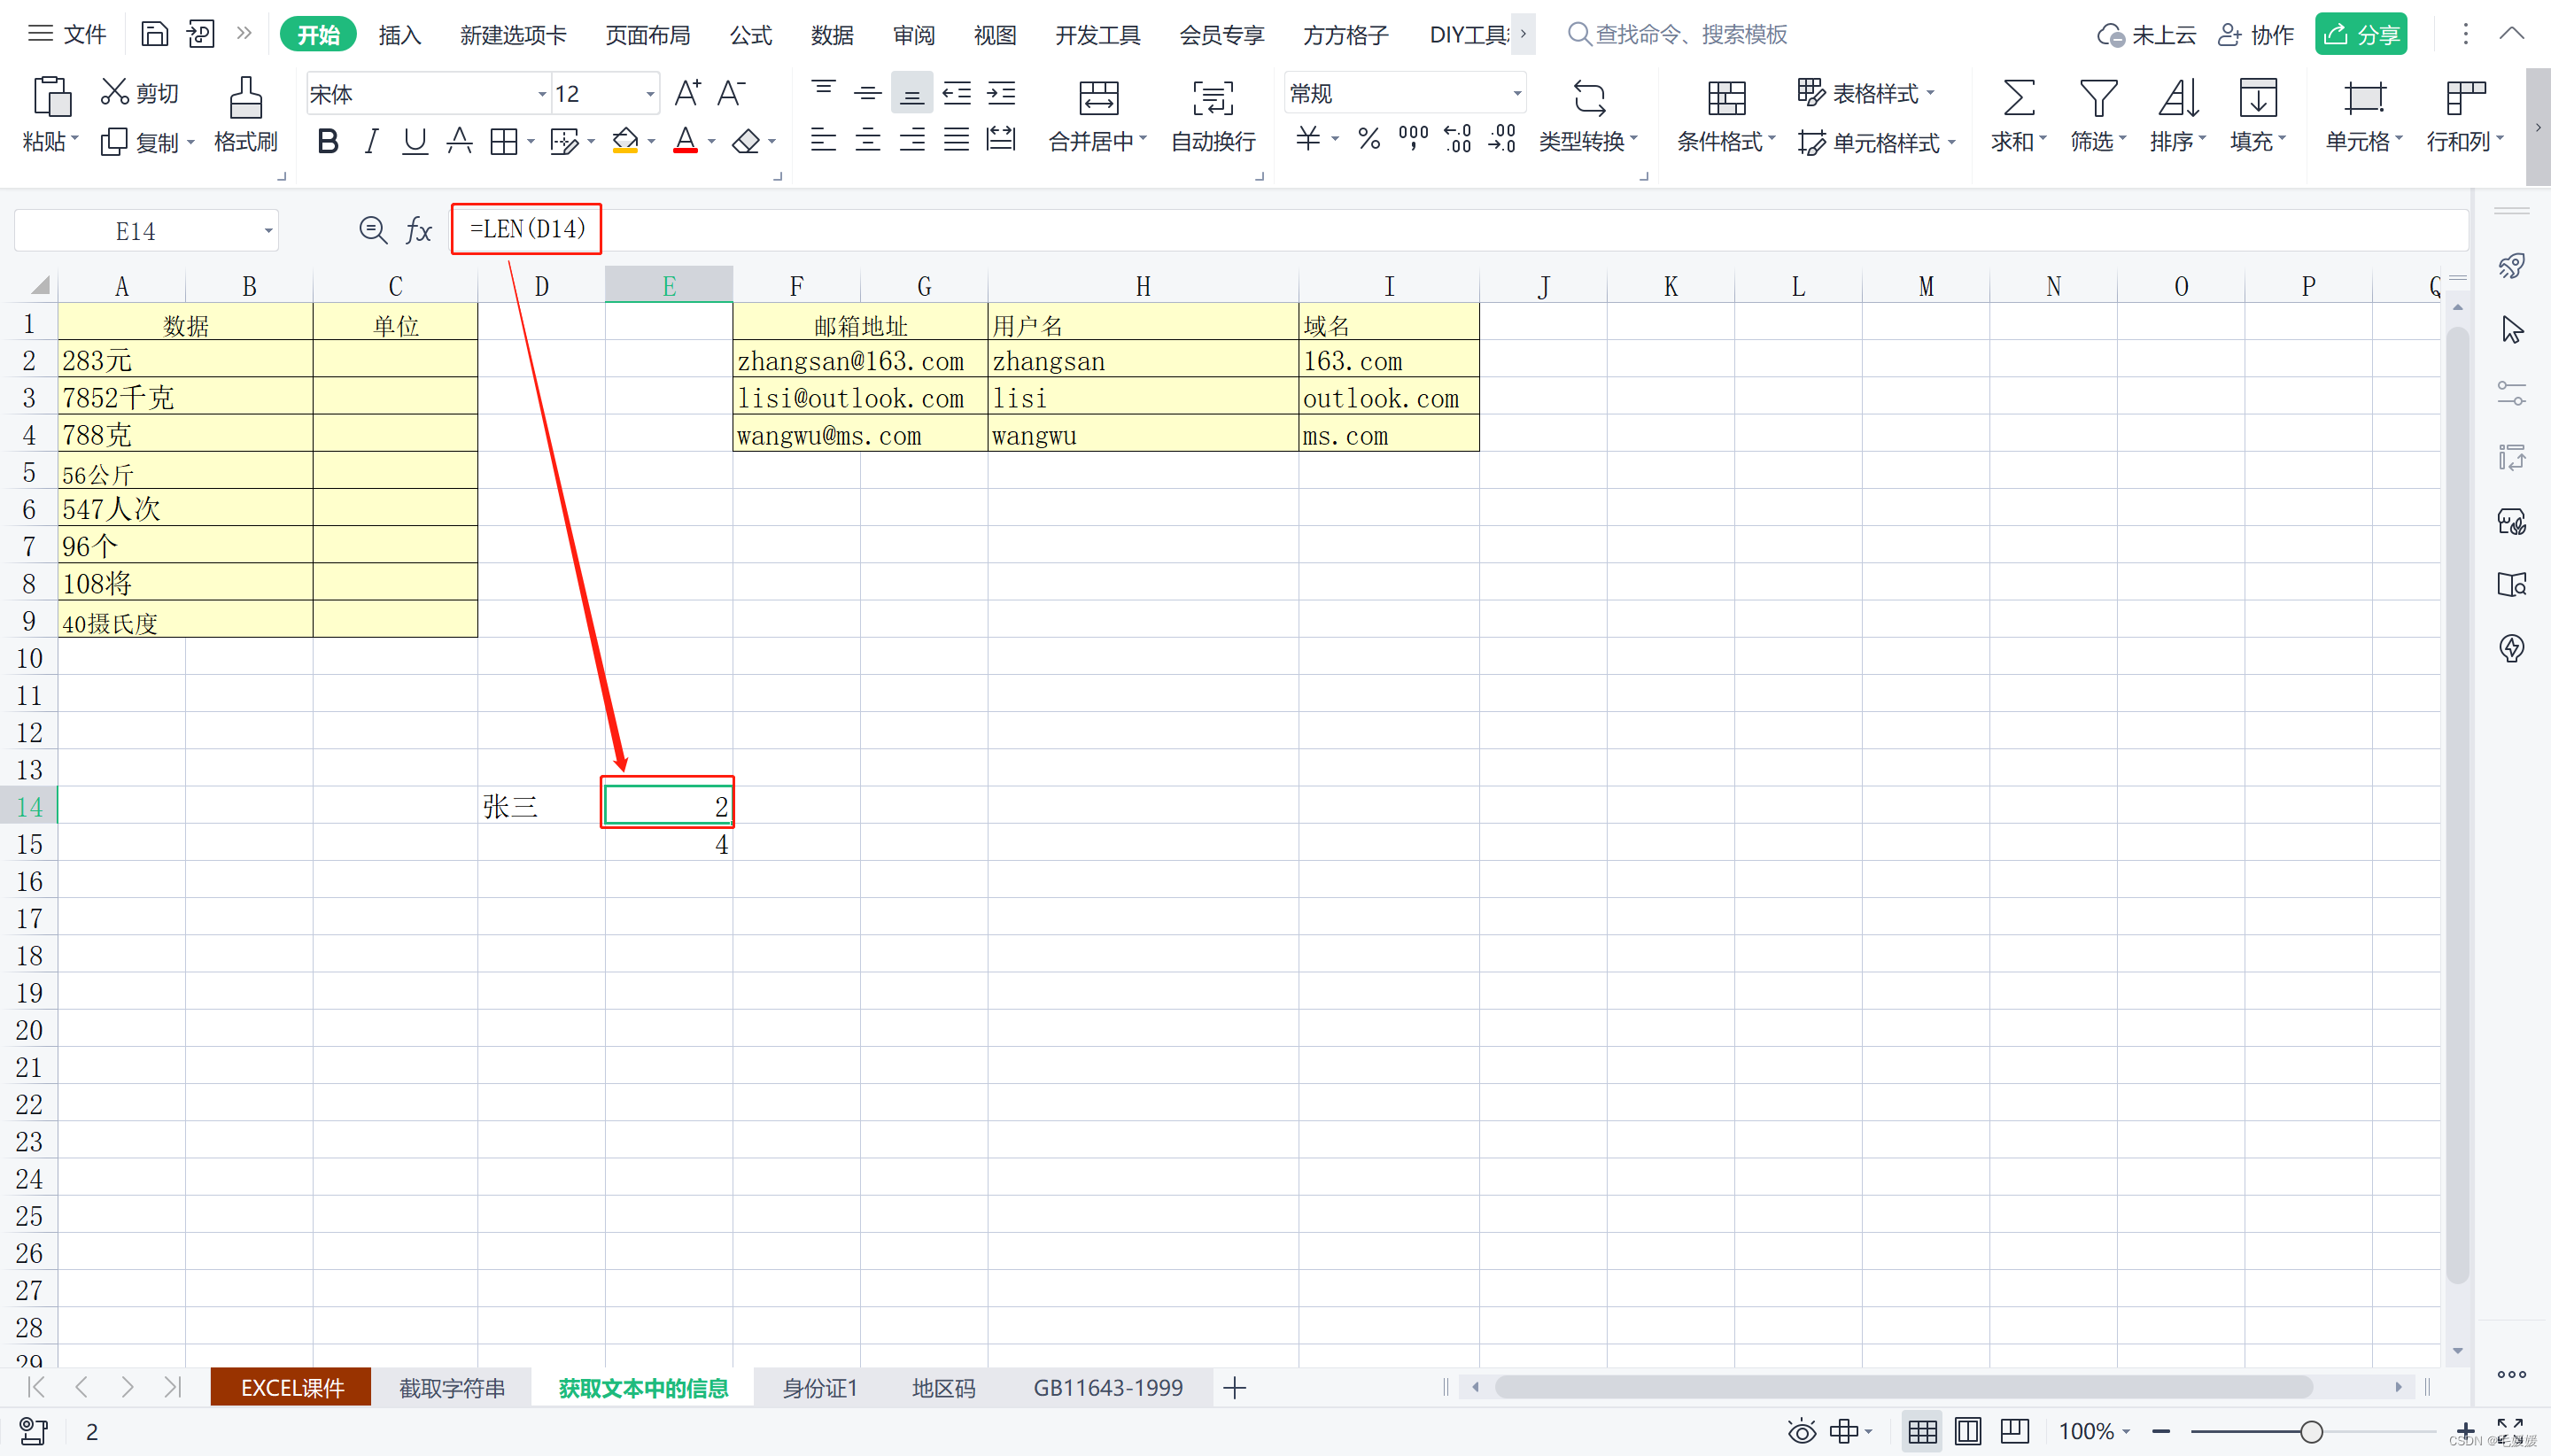Click the green 分享 share button
Screen dimensions: 2551x1456
(2360, 35)
